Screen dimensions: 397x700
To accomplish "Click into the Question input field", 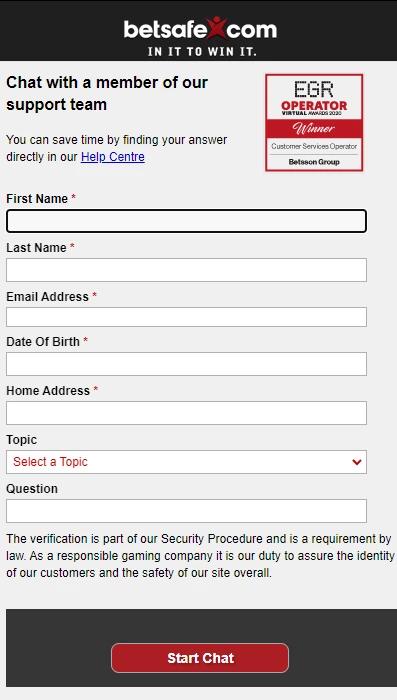I will pos(186,511).
